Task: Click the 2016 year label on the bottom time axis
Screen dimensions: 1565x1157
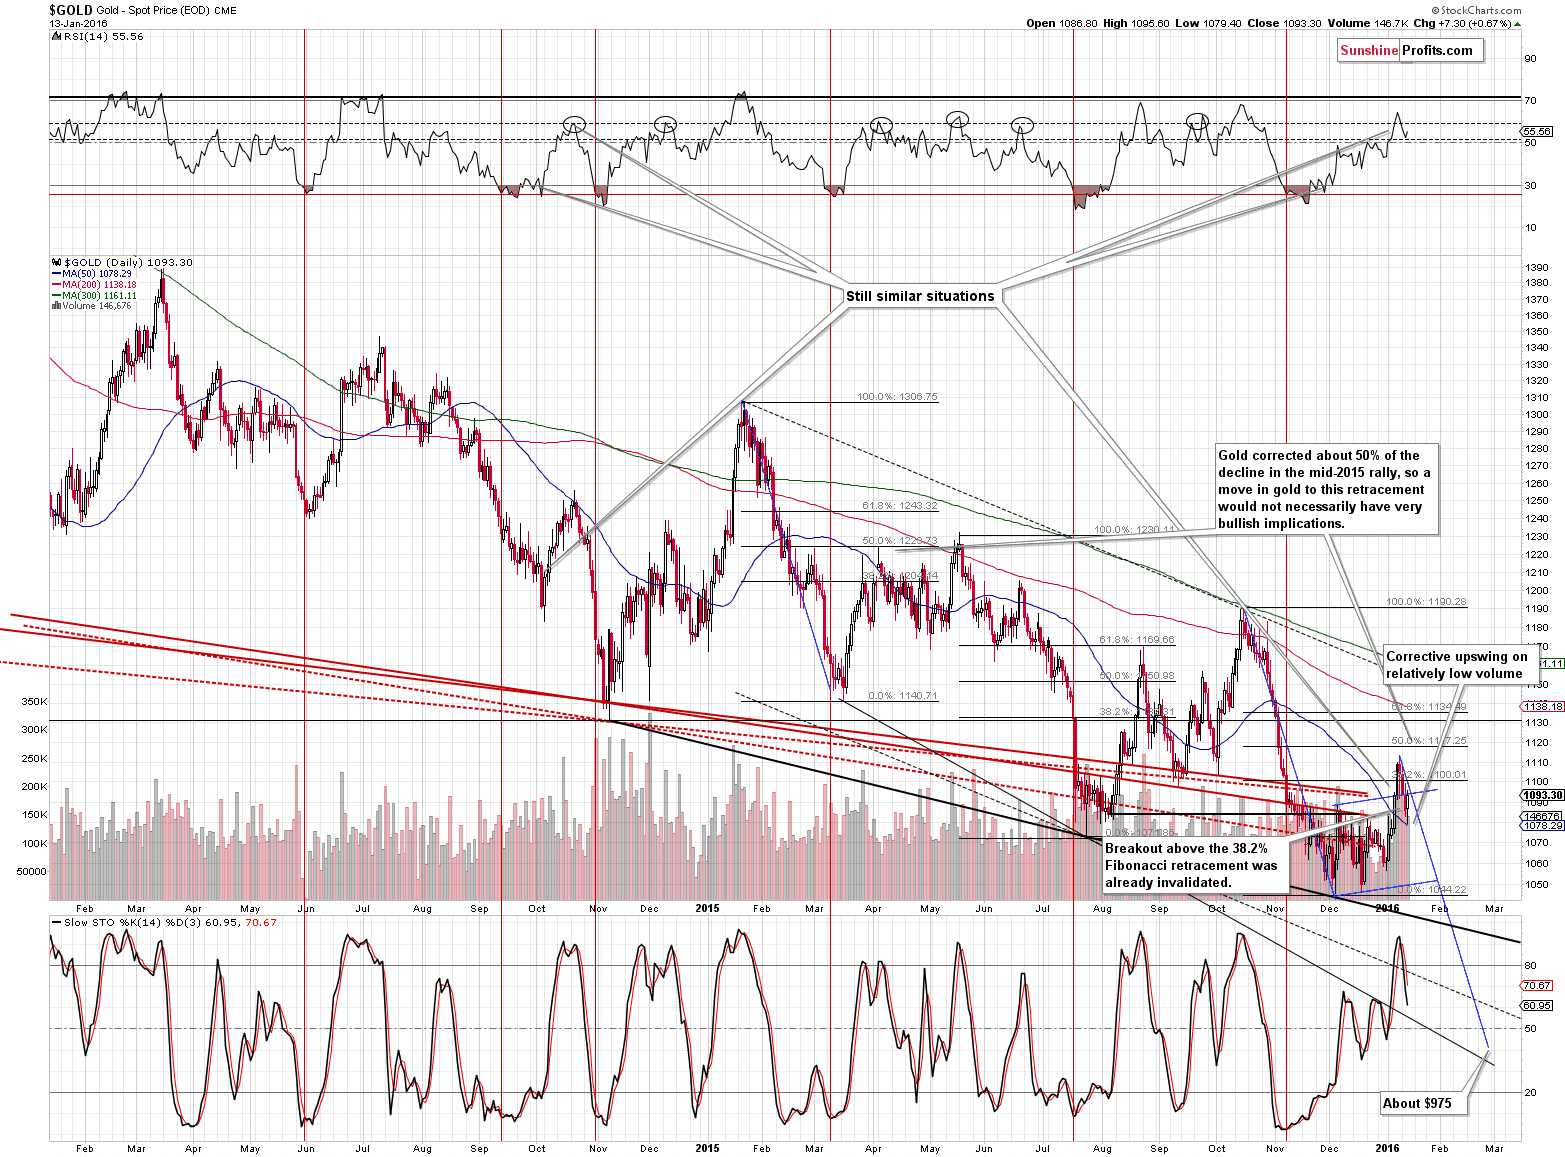Action: tap(1388, 1148)
